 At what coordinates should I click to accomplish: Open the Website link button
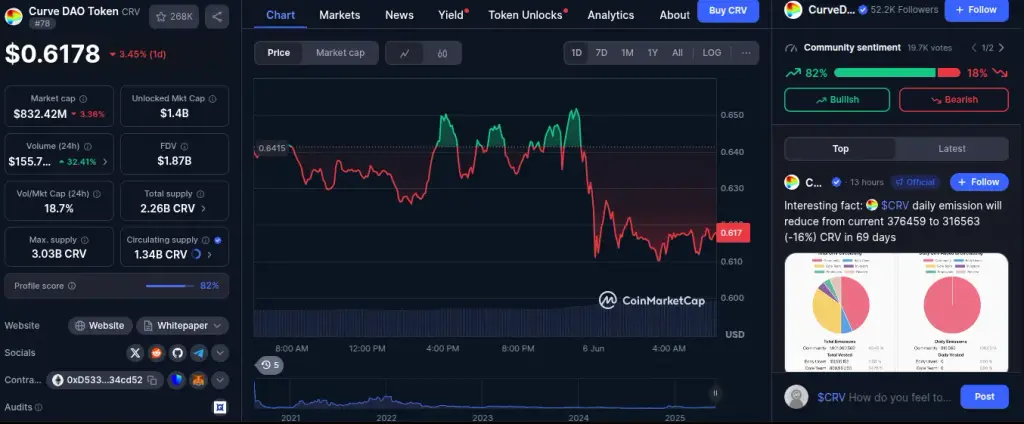point(100,325)
